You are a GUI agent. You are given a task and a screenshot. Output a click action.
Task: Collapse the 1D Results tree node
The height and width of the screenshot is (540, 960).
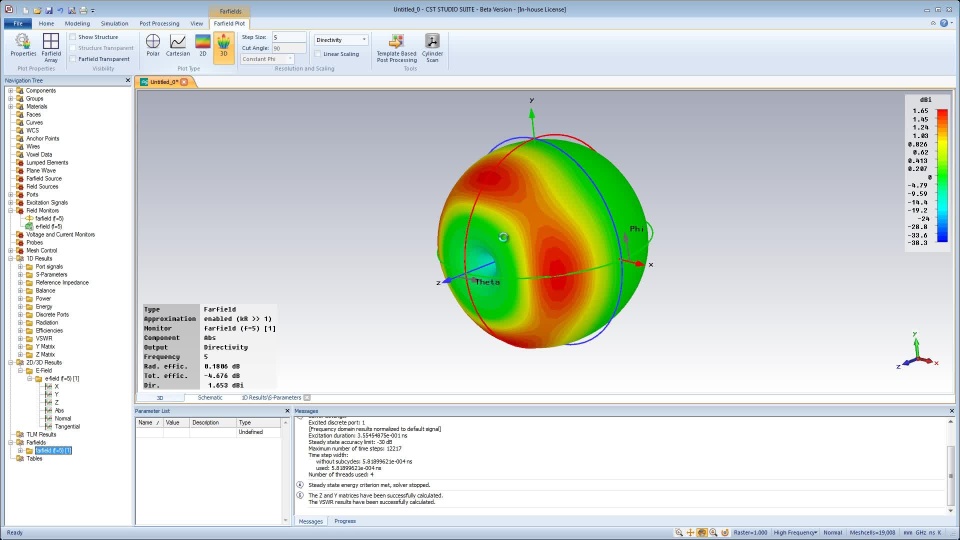pos(10,258)
